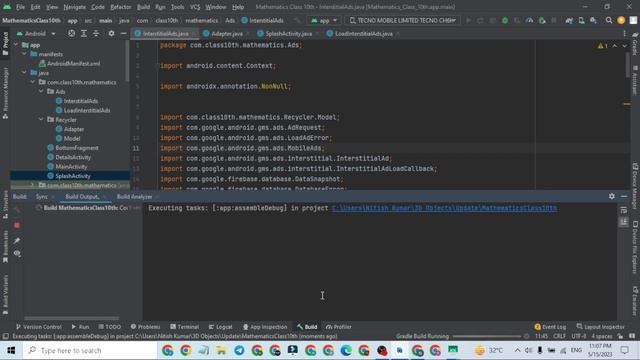Toggle soft-wrap icon in Build output

click(623, 210)
